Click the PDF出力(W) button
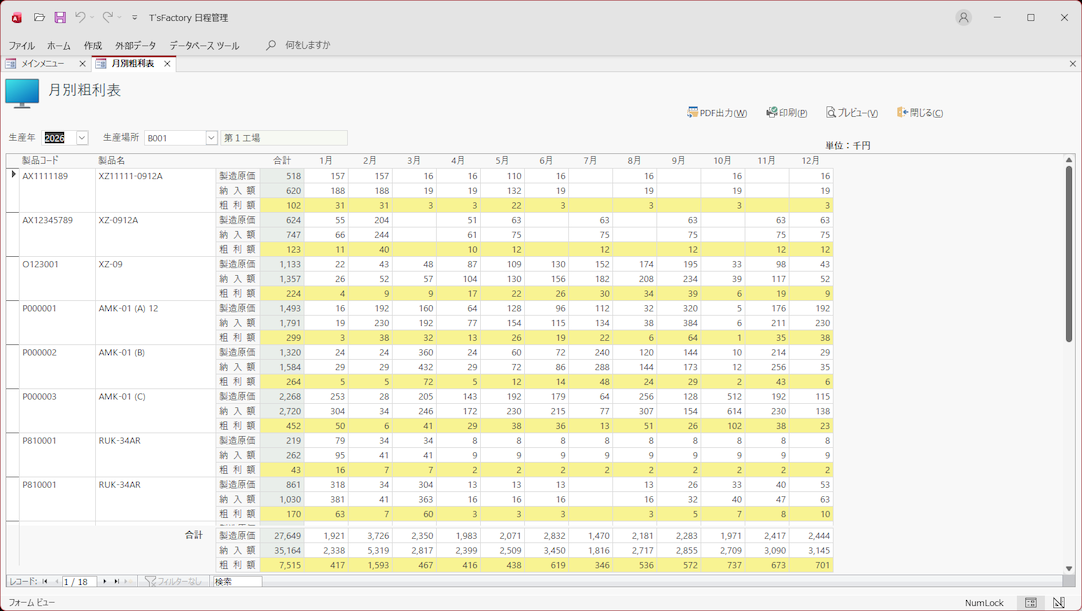 coord(717,113)
